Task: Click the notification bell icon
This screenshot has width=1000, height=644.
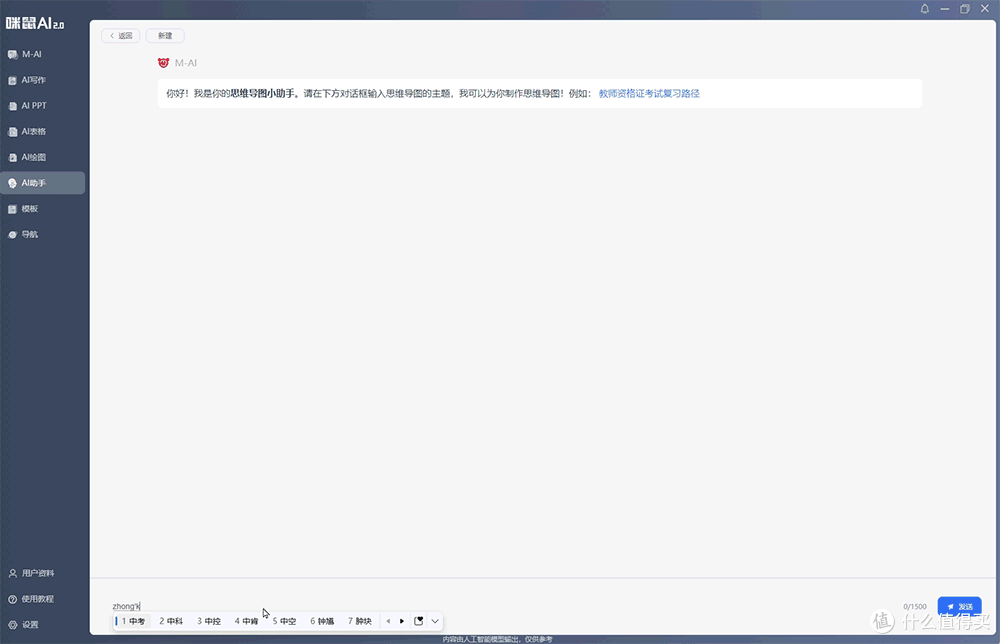Action: point(924,9)
